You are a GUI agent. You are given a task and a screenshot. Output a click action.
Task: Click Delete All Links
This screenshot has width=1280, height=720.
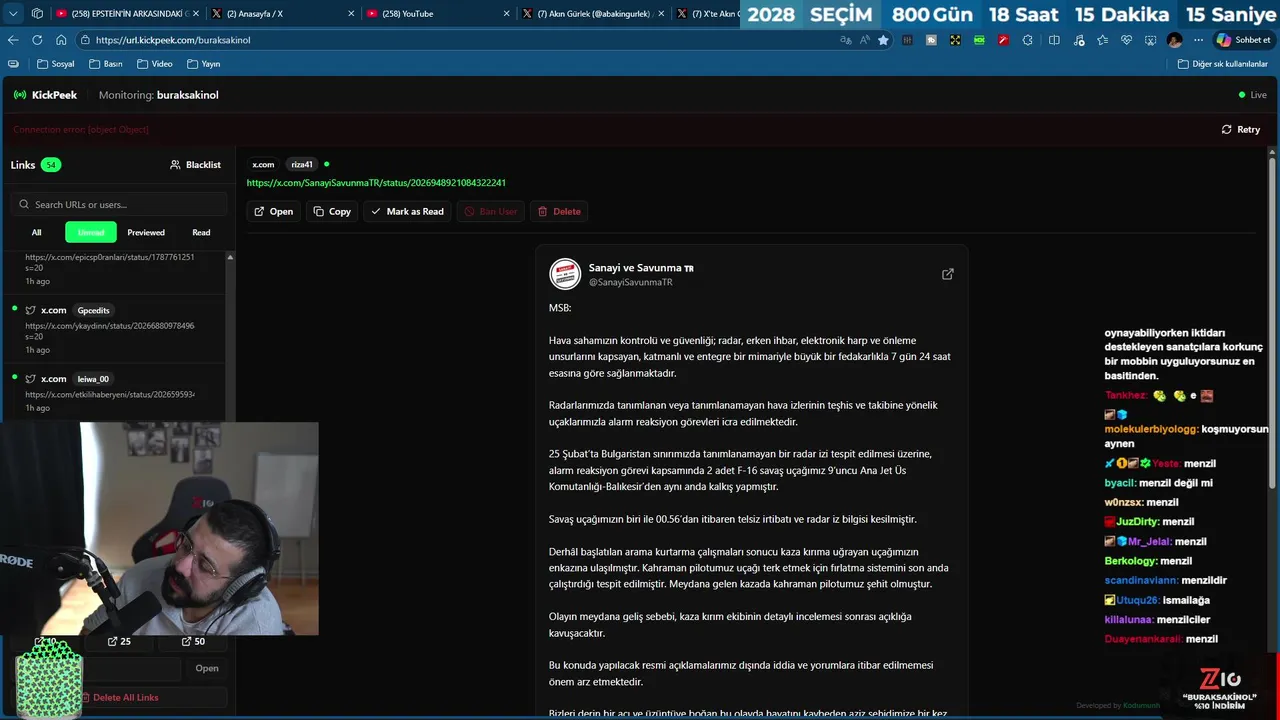pyautogui.click(x=119, y=697)
